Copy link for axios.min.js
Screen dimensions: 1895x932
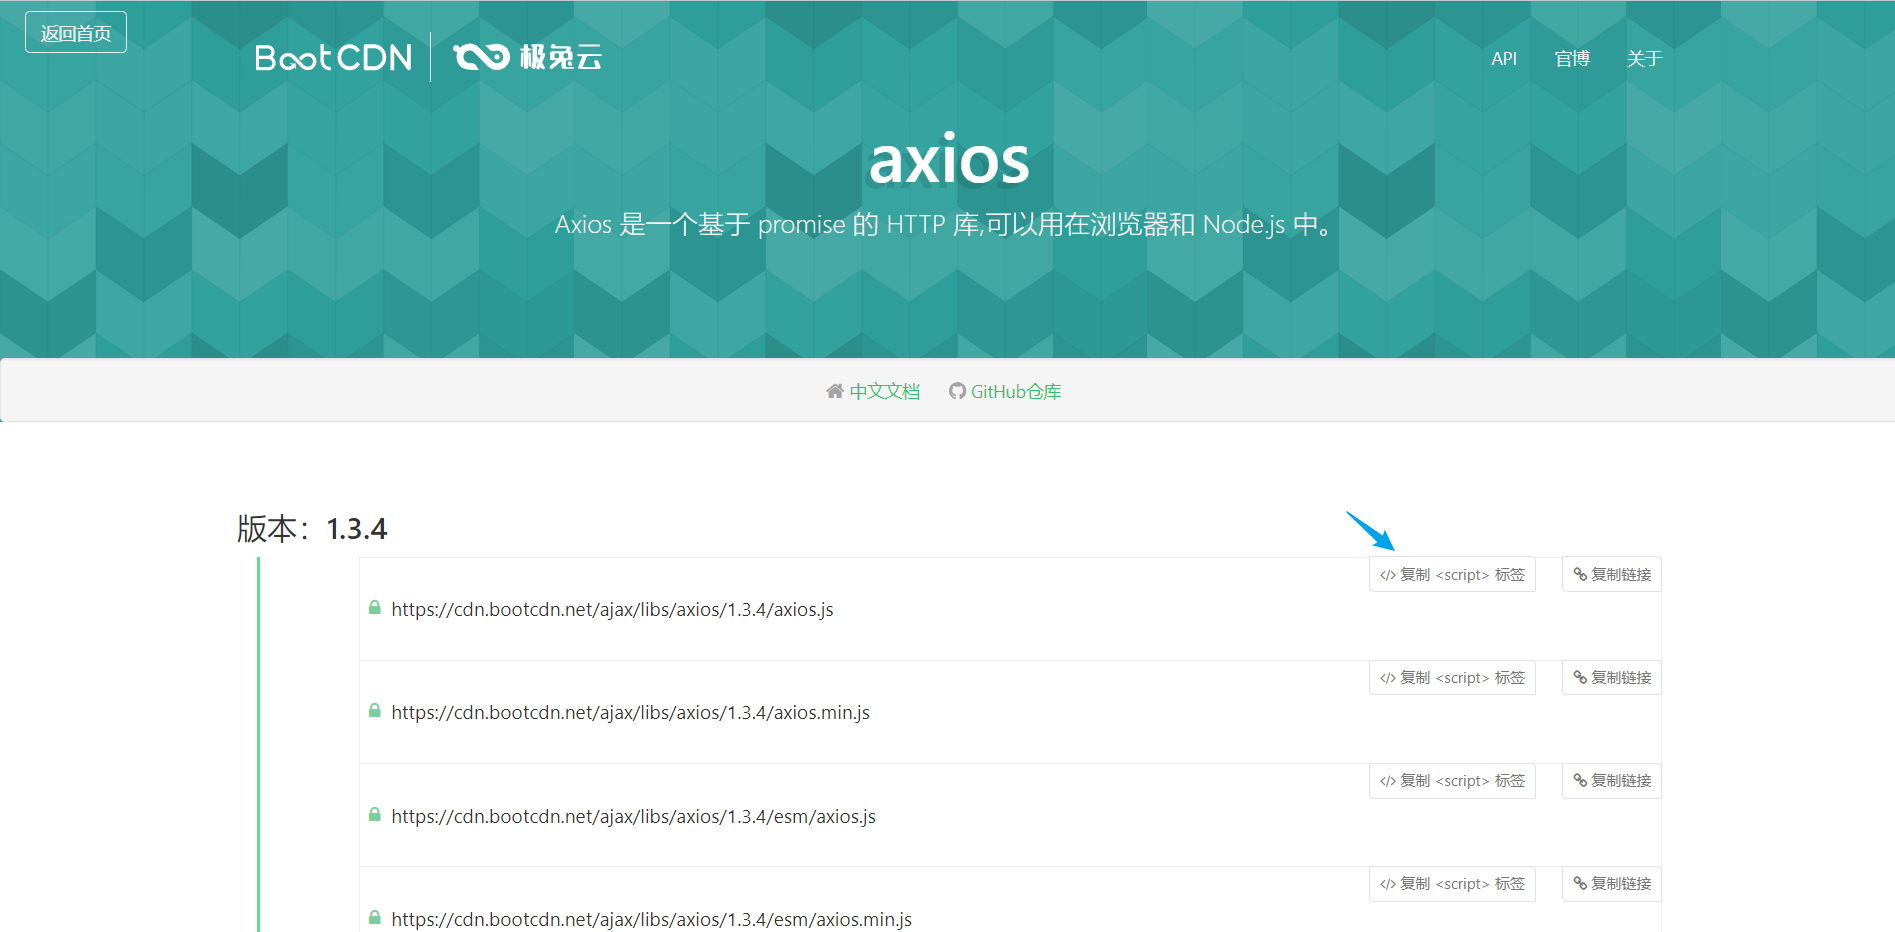[1611, 678]
